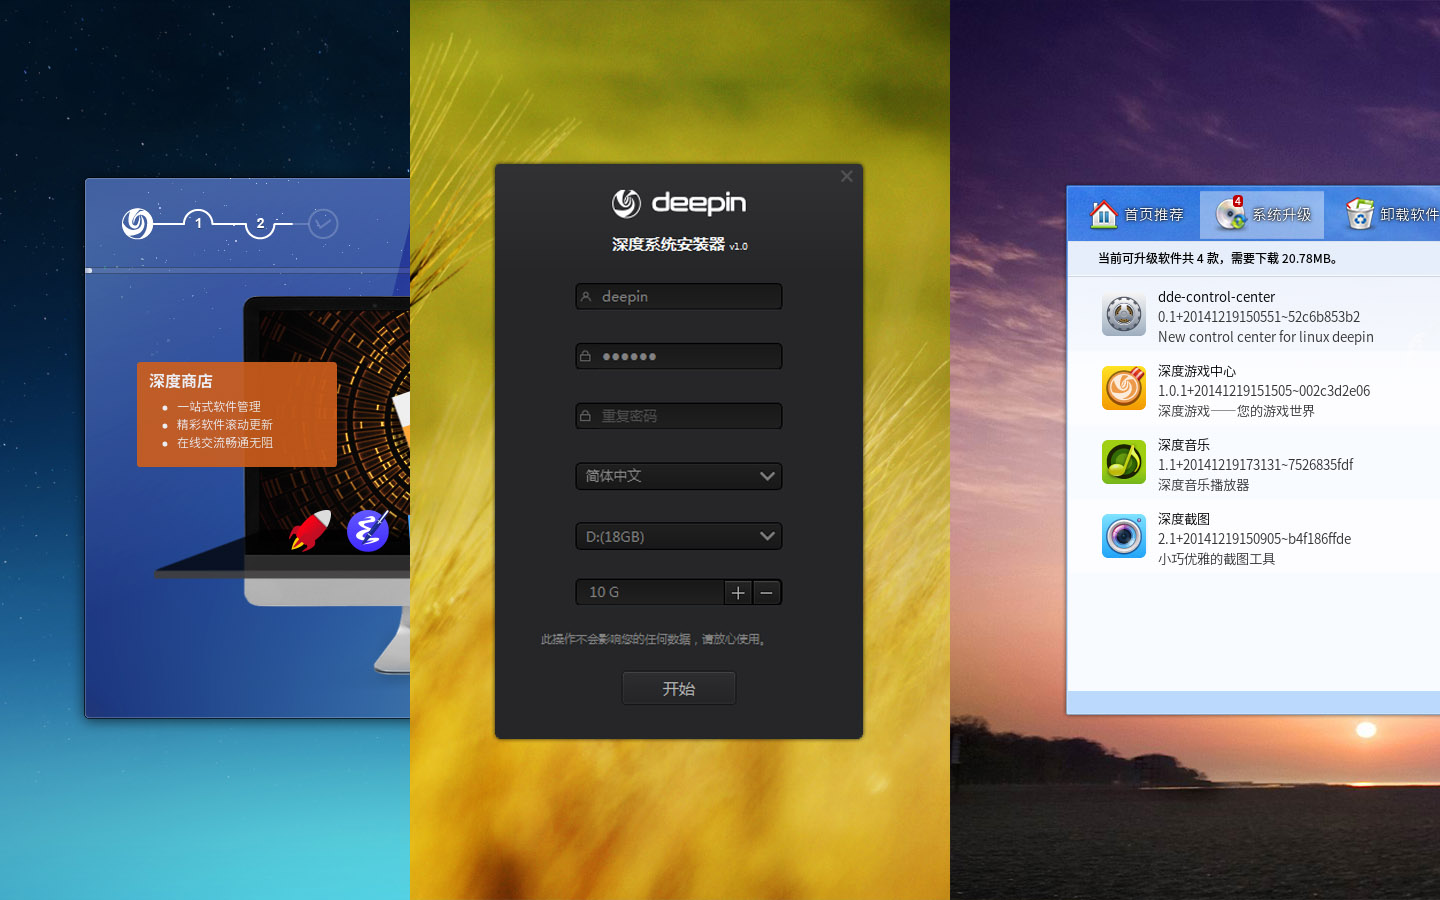The width and height of the screenshot is (1440, 900).
Task: Open the 简体中文 language dropdown
Action: (x=679, y=476)
